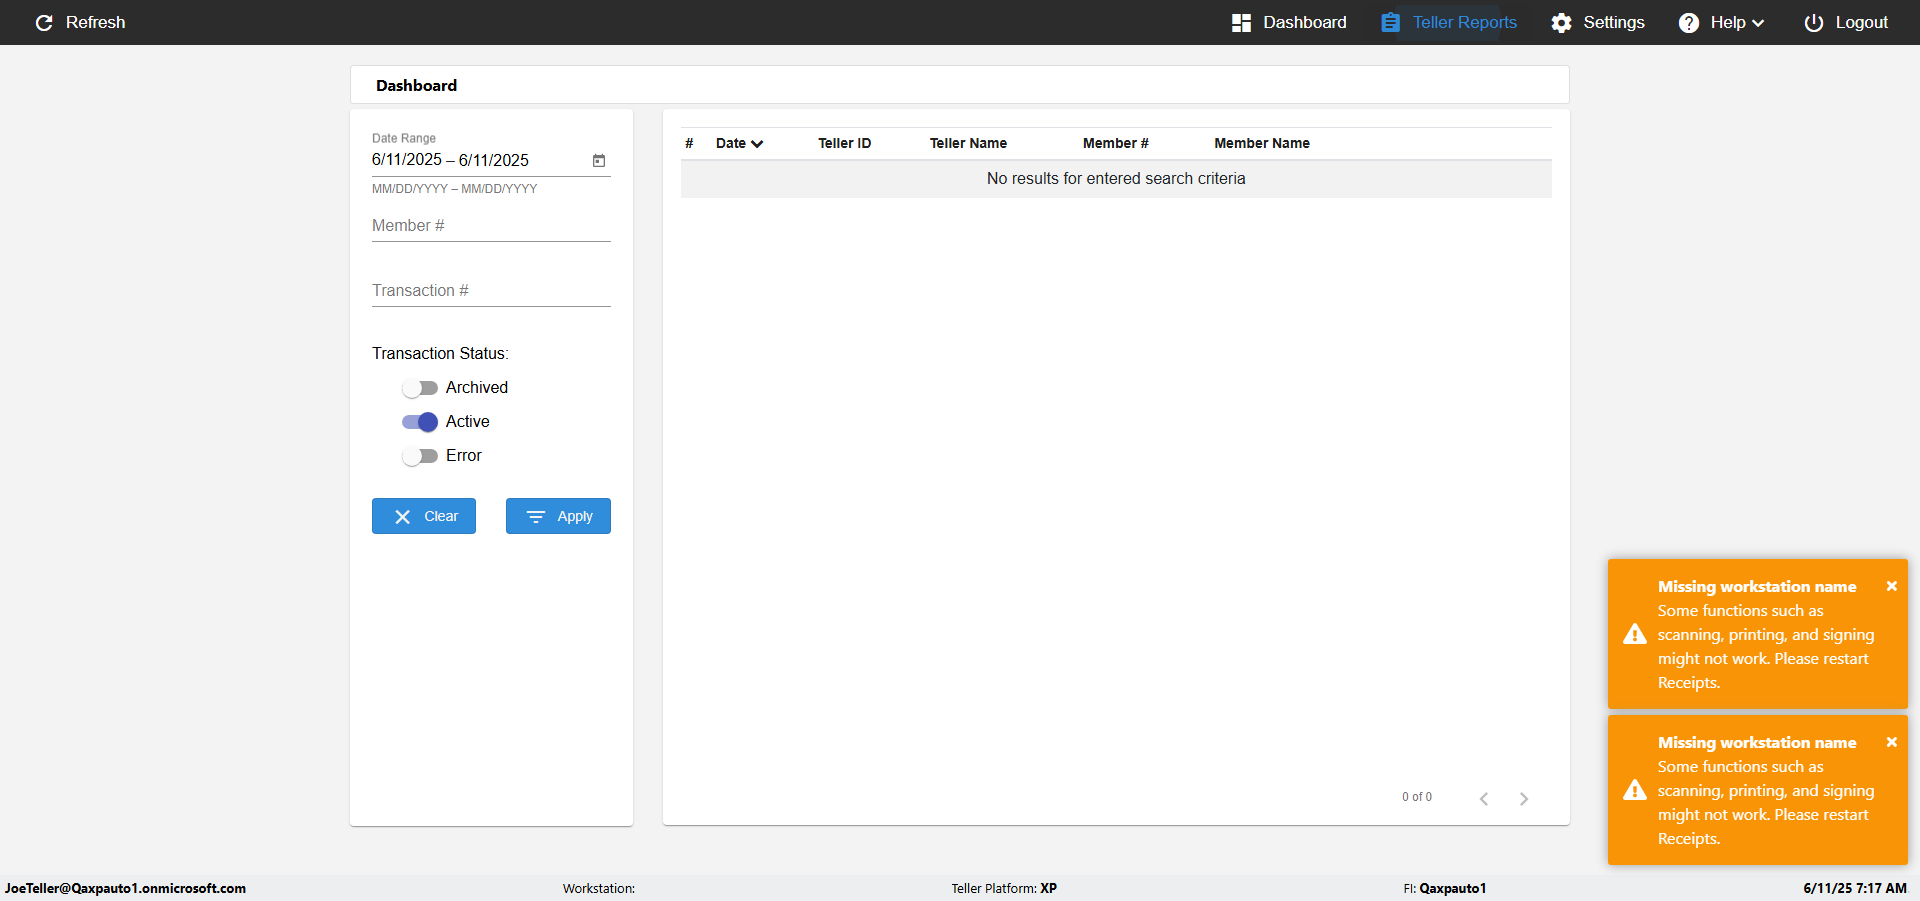Click the filter lines icon on Apply
The width and height of the screenshot is (1920, 901).
pos(536,516)
